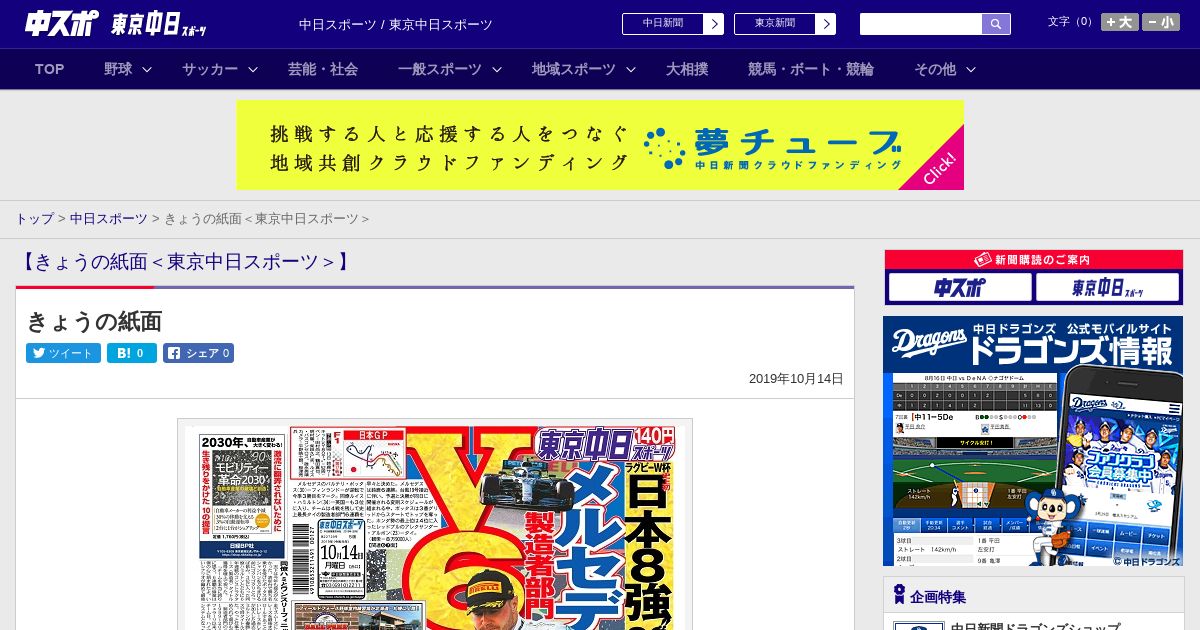This screenshot has height=630, width=1200.
Task: Open 大相撲 navigation item
Action: [x=687, y=69]
